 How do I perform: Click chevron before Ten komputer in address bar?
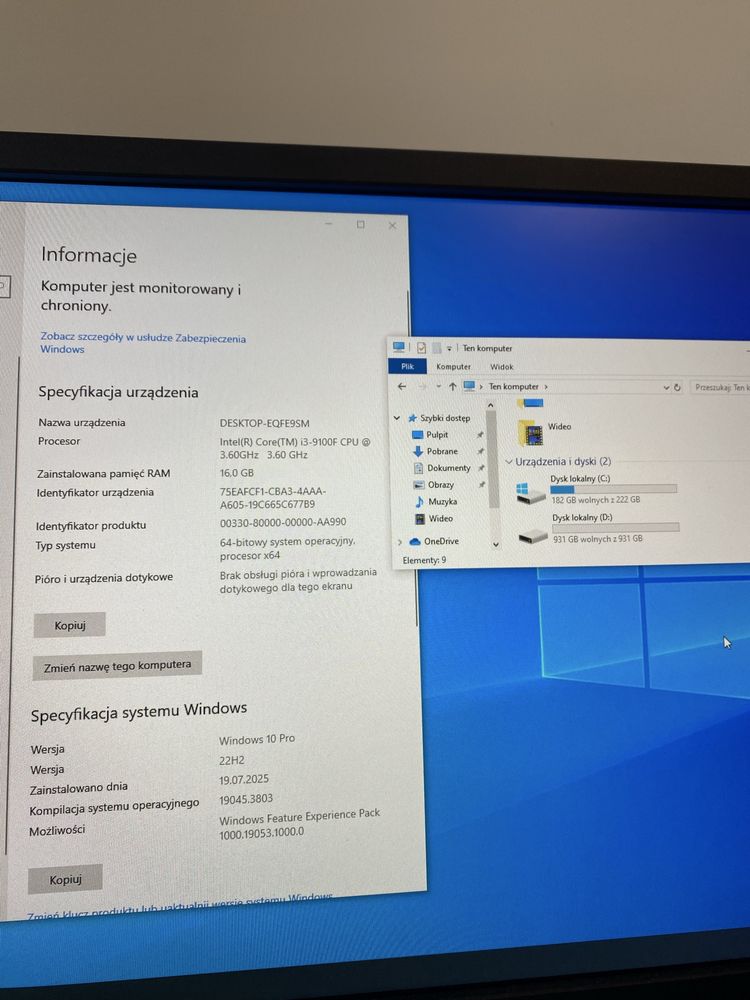click(x=481, y=386)
